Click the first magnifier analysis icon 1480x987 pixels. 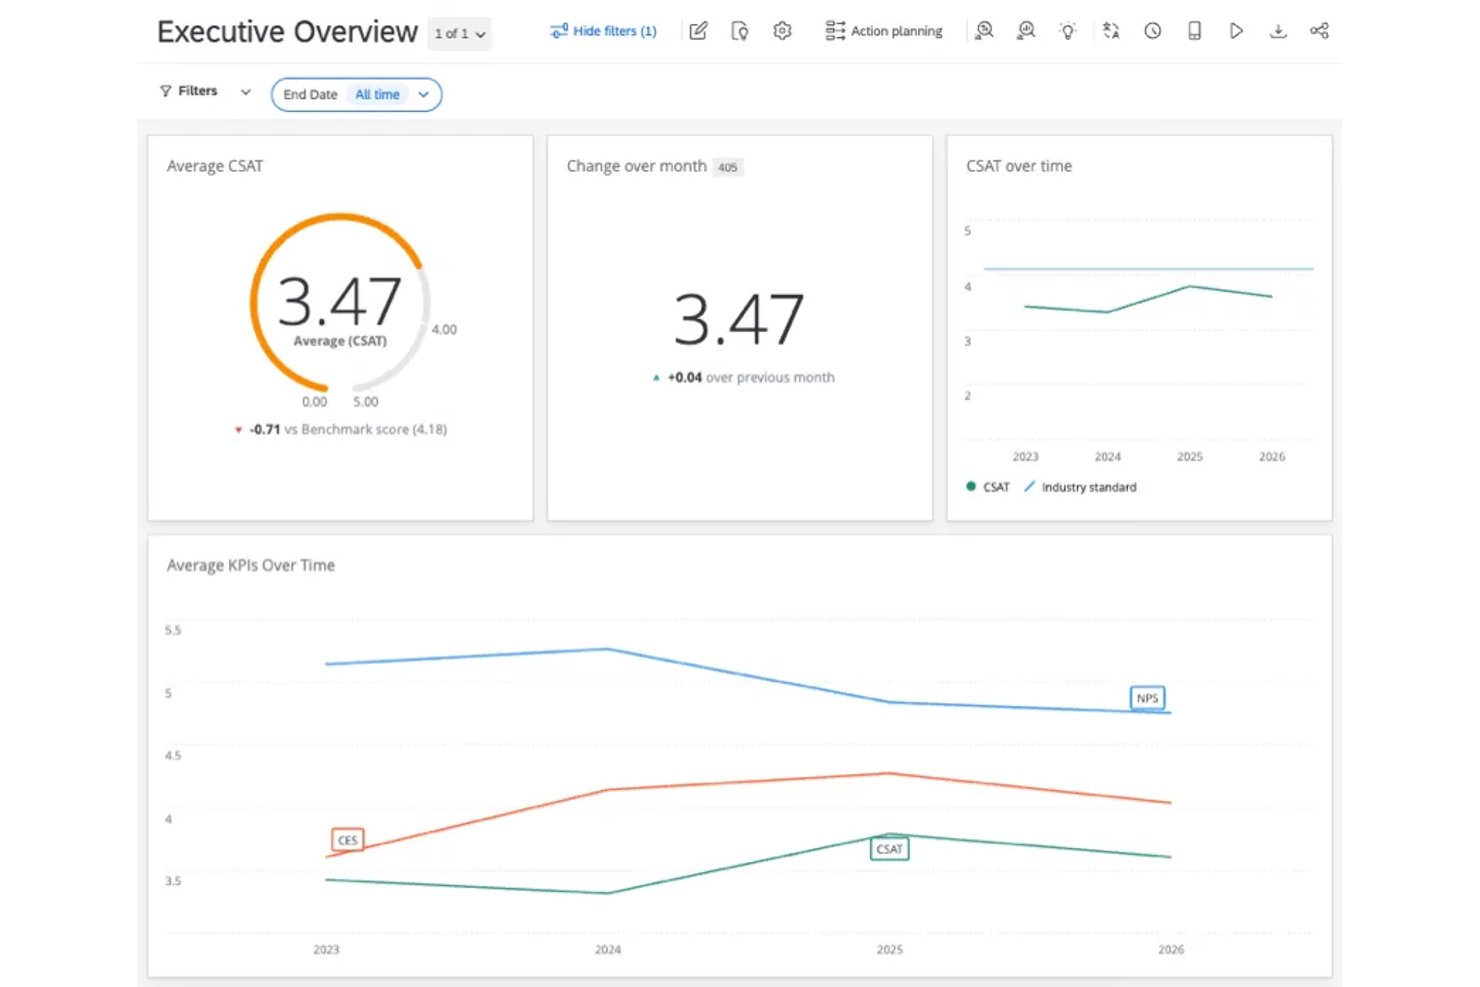[x=984, y=31]
